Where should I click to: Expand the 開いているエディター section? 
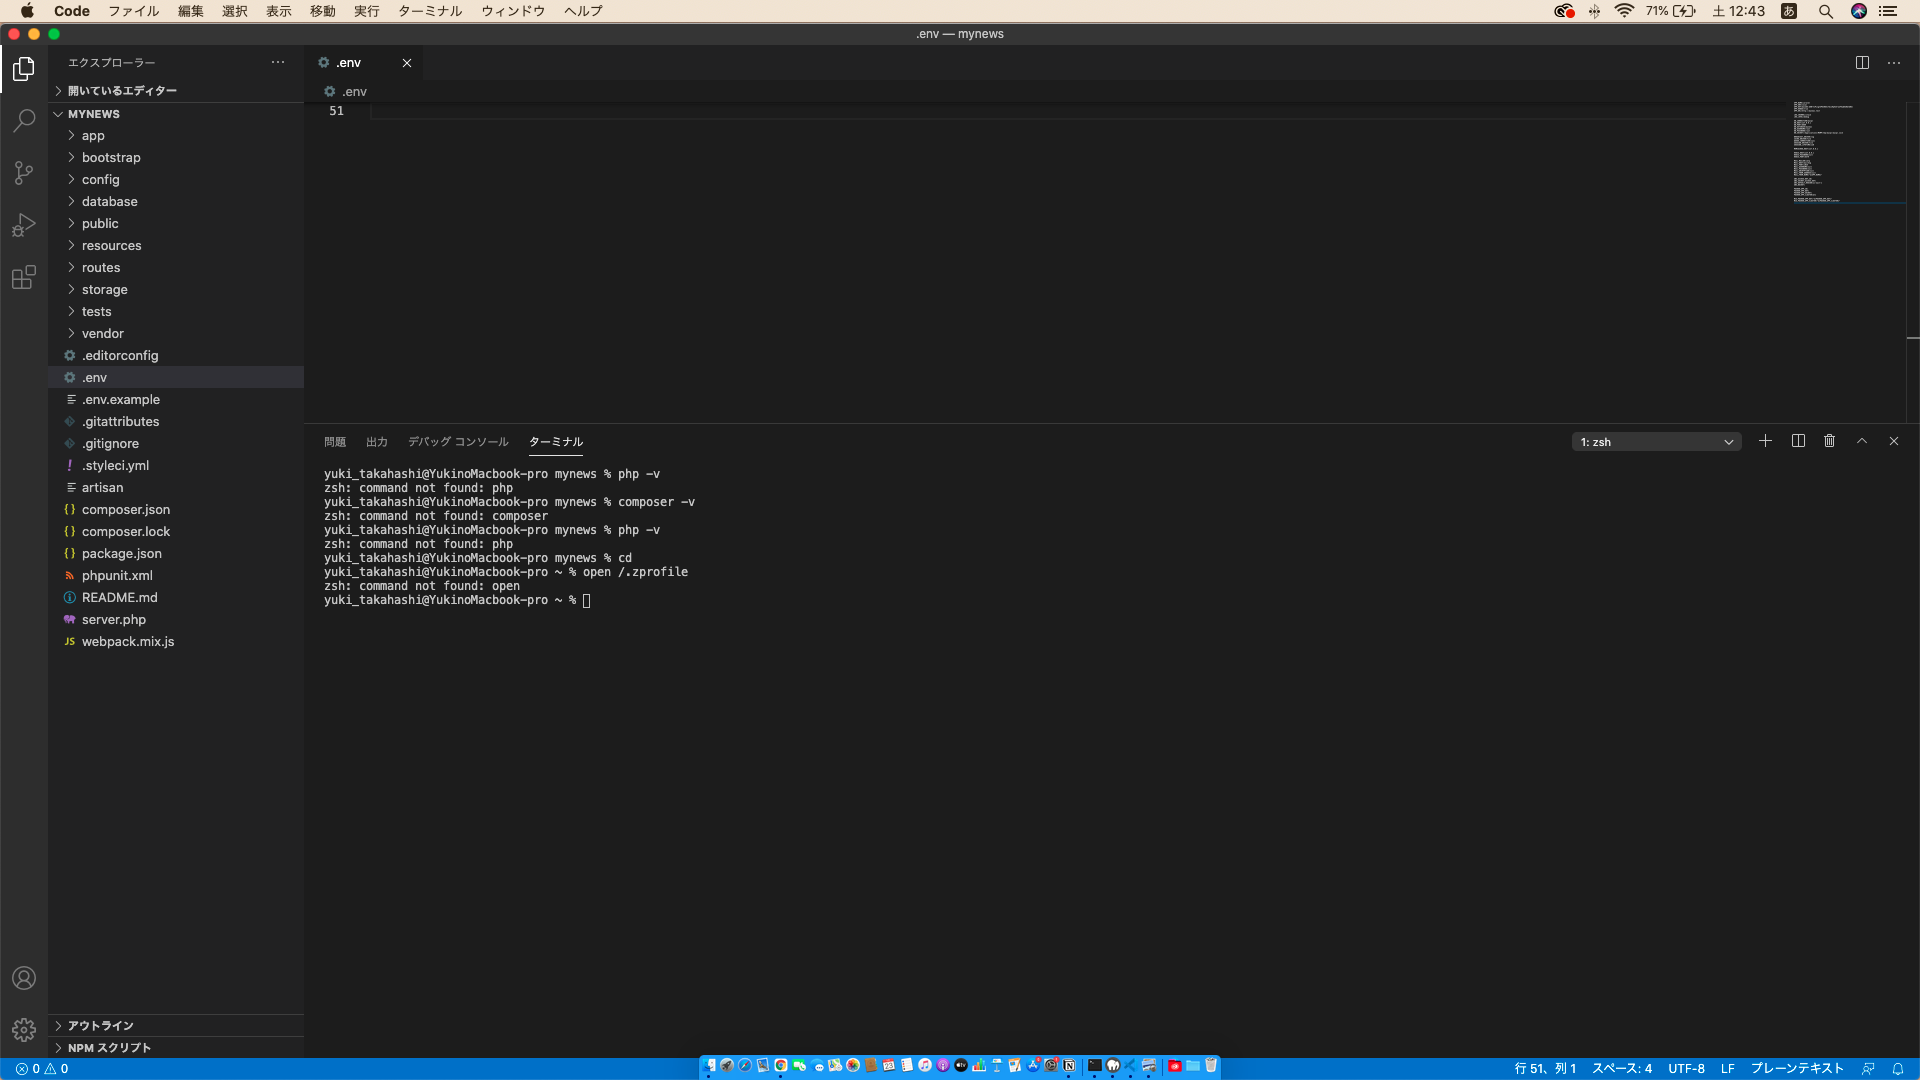coord(176,91)
